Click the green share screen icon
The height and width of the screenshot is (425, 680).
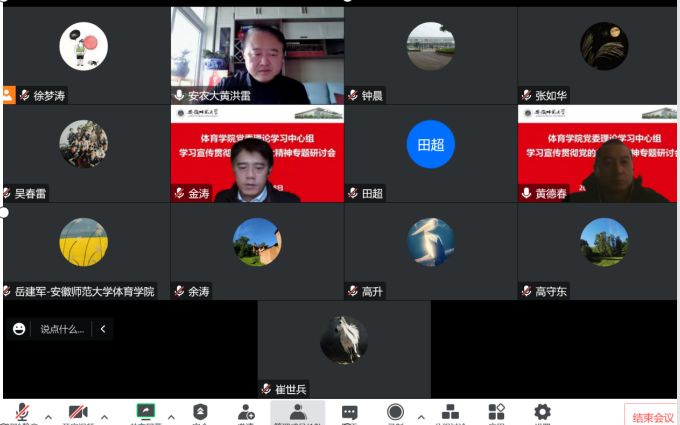pyautogui.click(x=146, y=412)
